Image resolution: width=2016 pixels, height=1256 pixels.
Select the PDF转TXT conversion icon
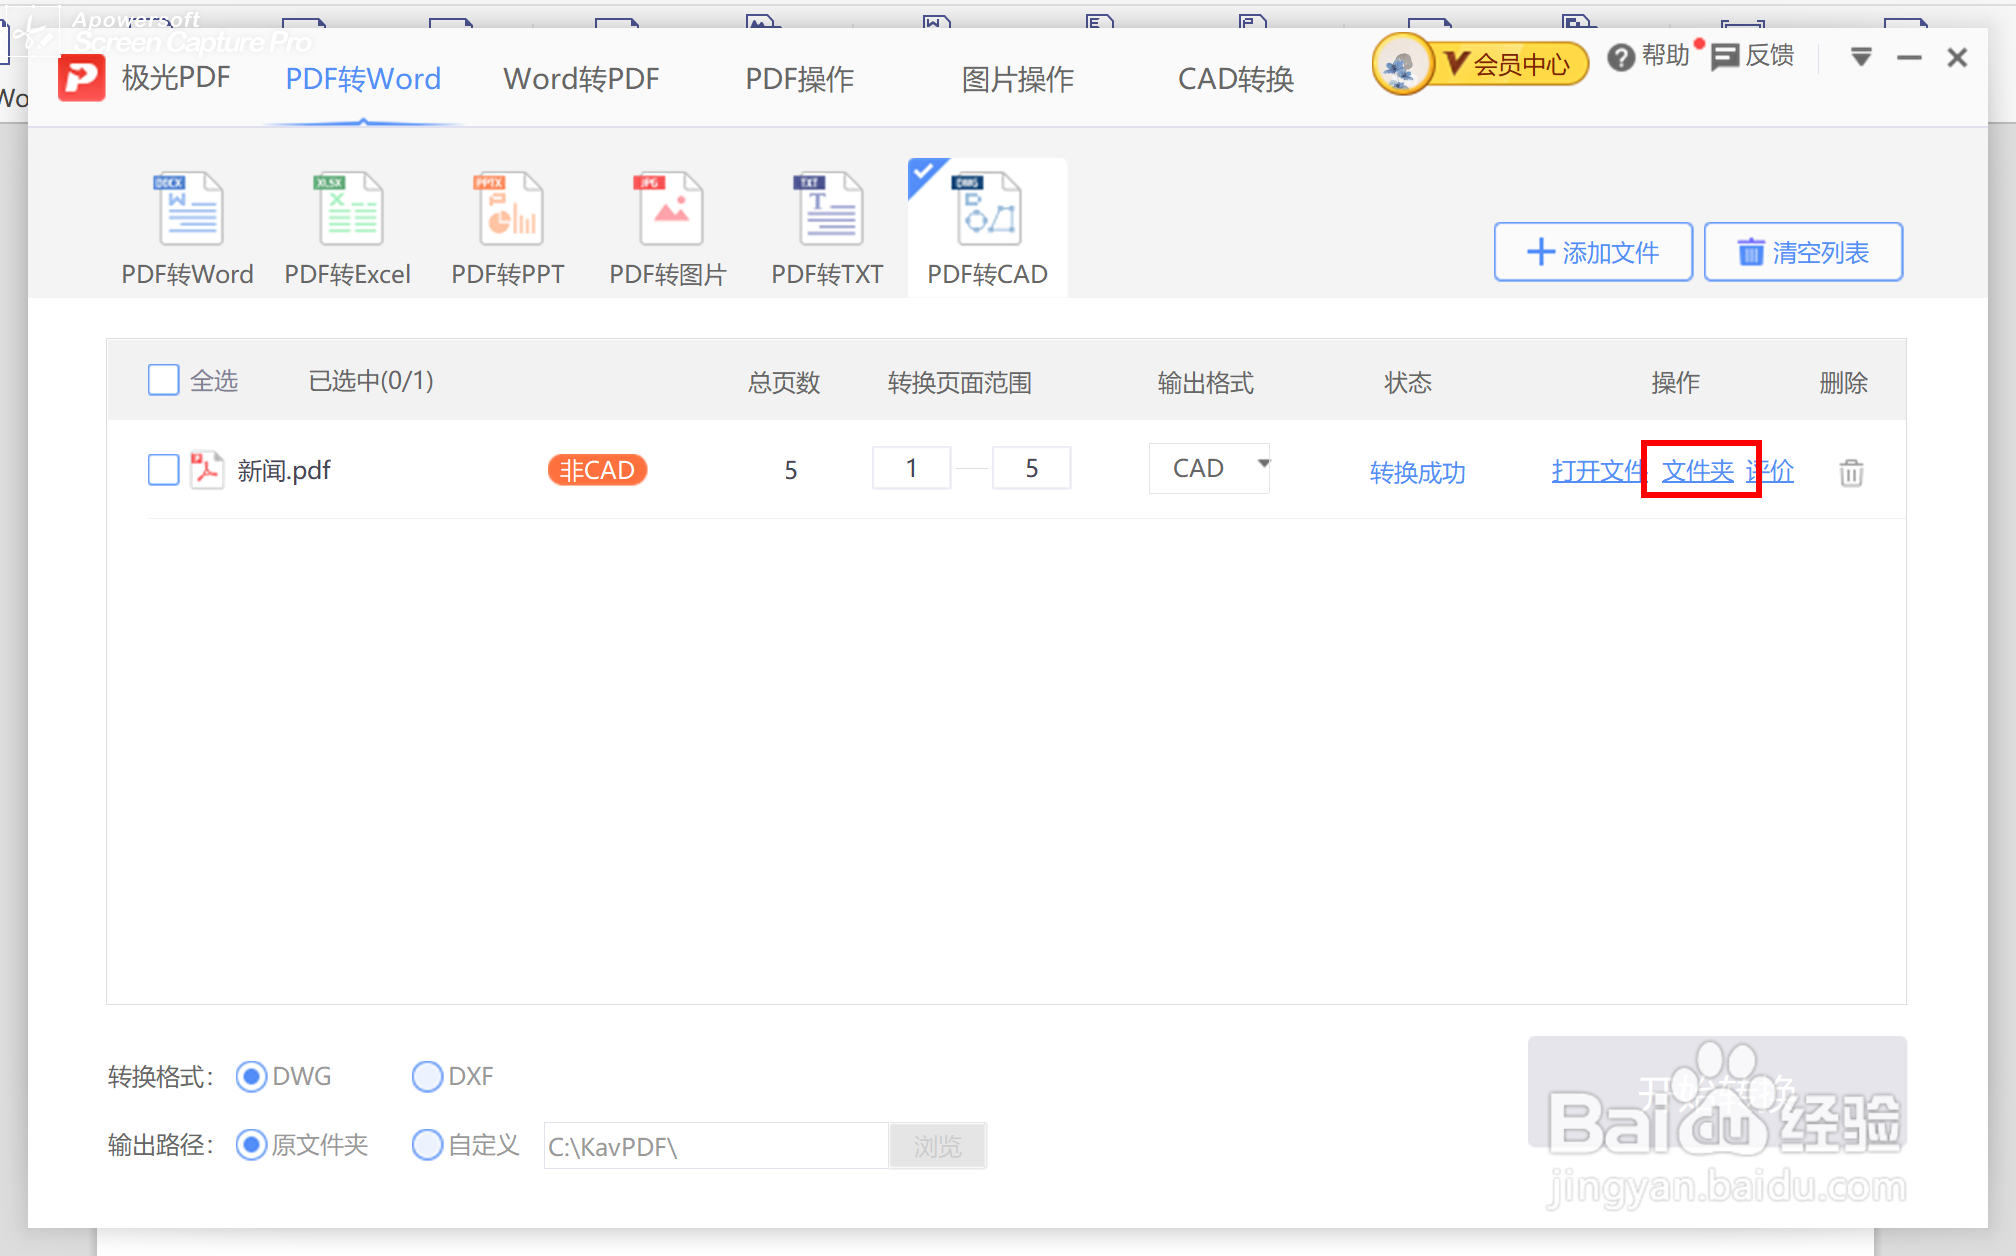pos(828,208)
